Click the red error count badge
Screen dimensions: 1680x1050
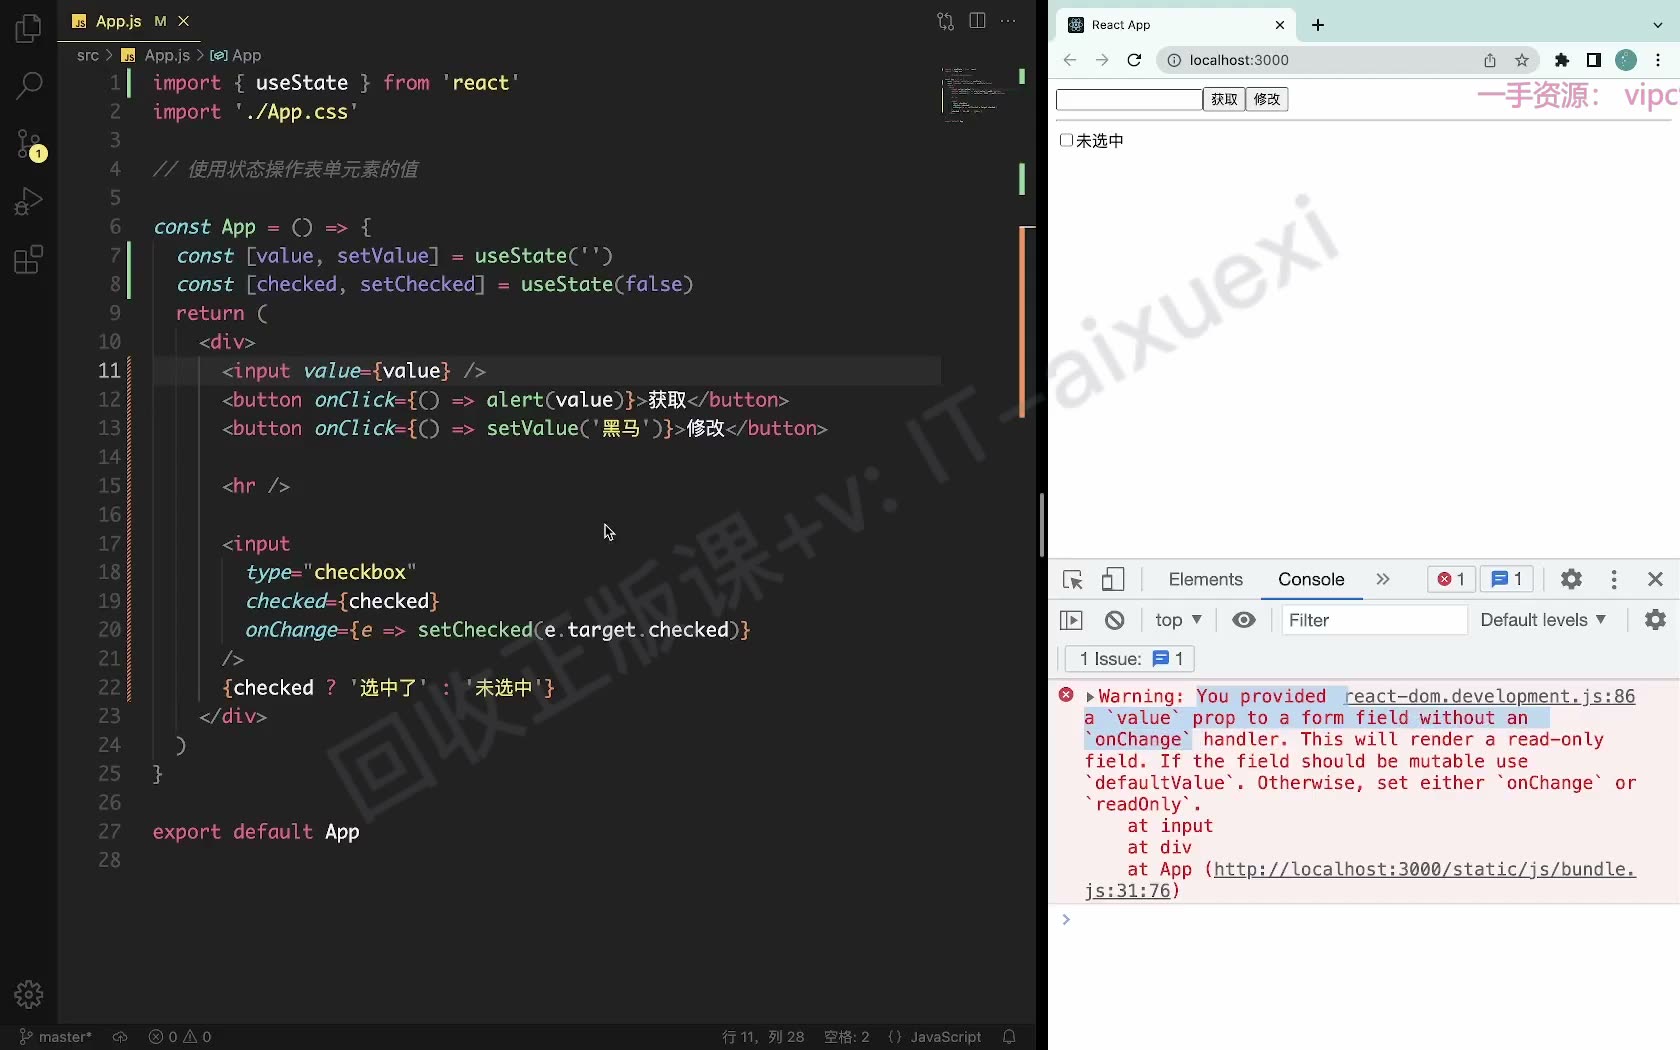[x=1451, y=580]
